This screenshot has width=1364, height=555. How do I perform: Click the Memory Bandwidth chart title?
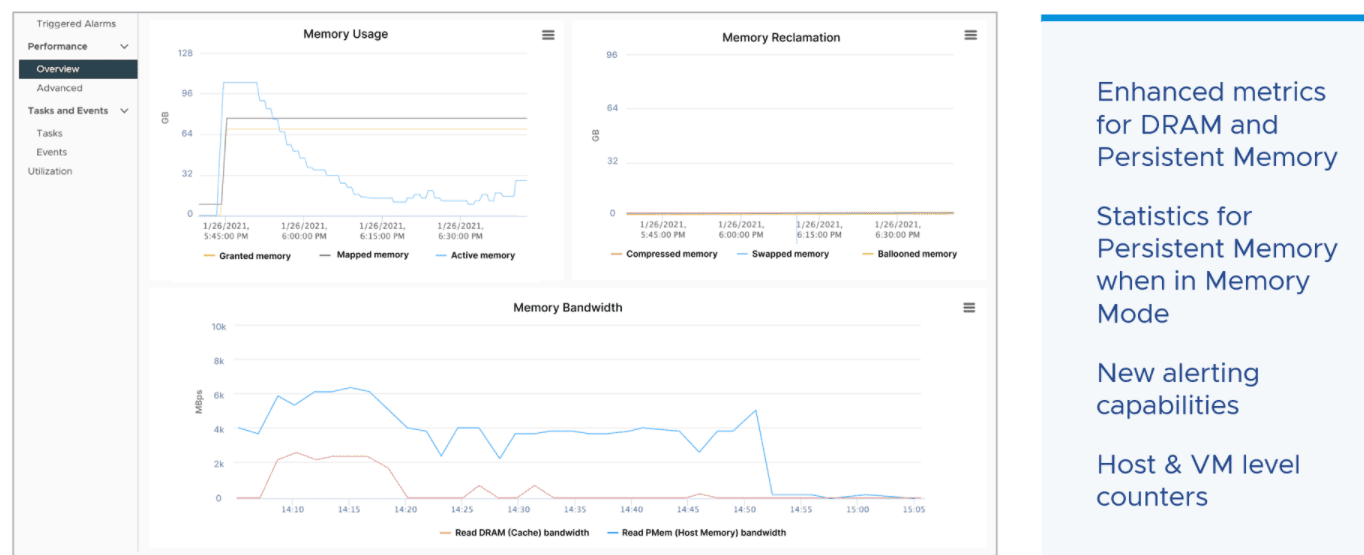567,308
